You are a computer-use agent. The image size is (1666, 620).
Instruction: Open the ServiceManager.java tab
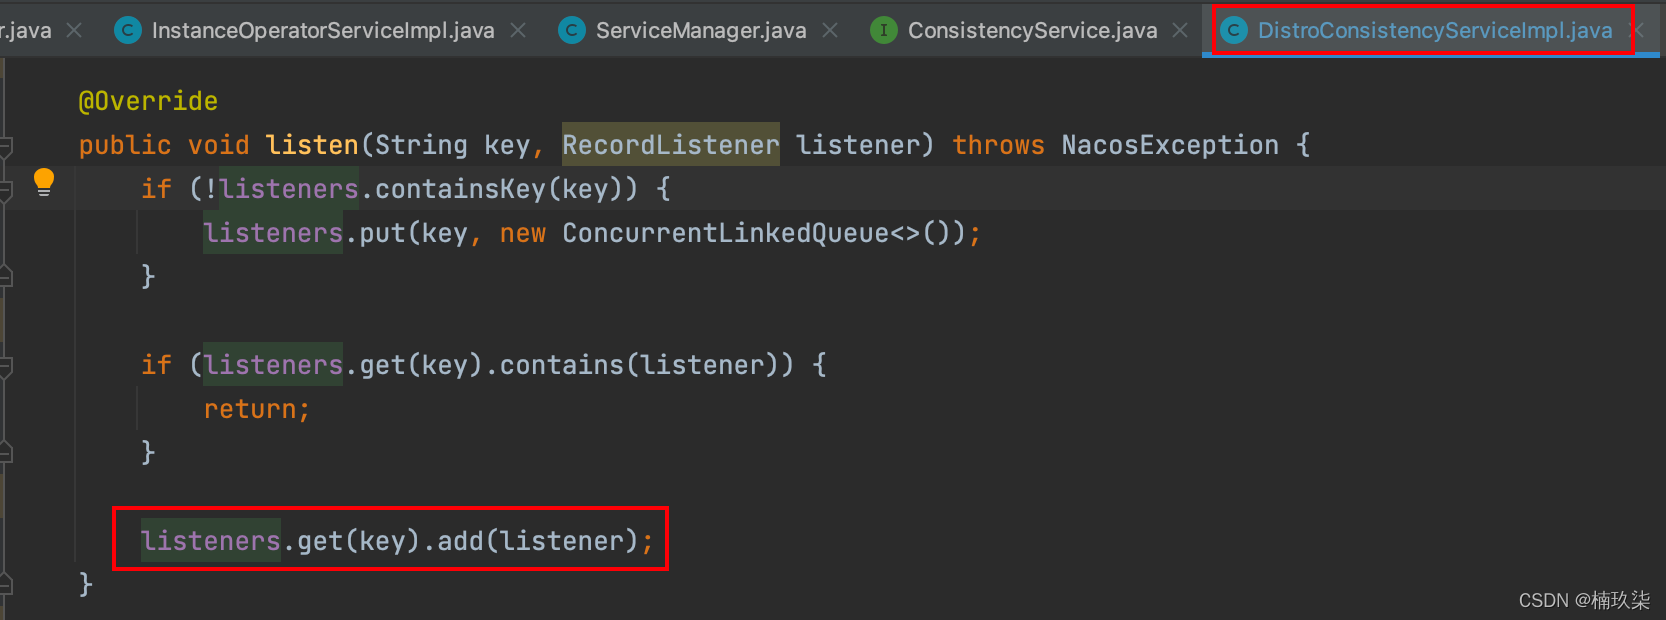pyautogui.click(x=700, y=31)
